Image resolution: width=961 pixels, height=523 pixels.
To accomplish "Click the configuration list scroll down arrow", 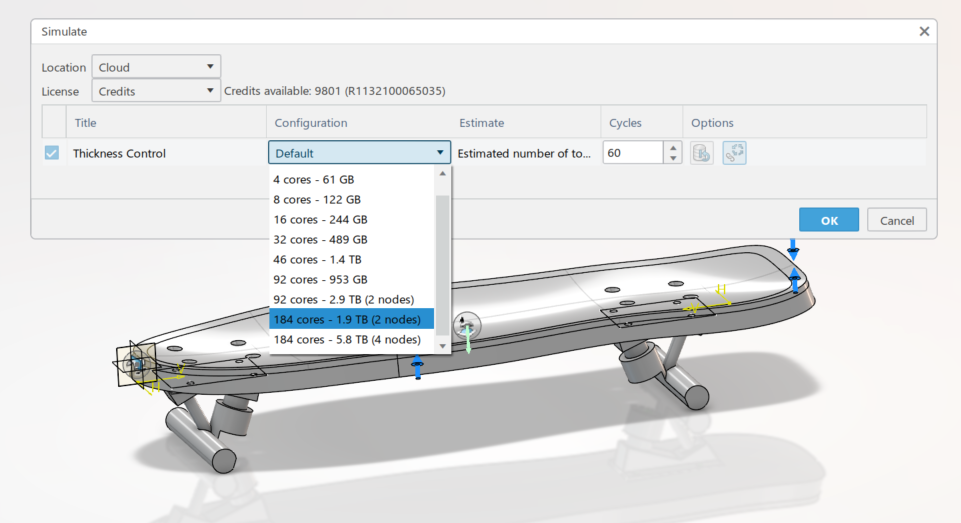I will [443, 346].
